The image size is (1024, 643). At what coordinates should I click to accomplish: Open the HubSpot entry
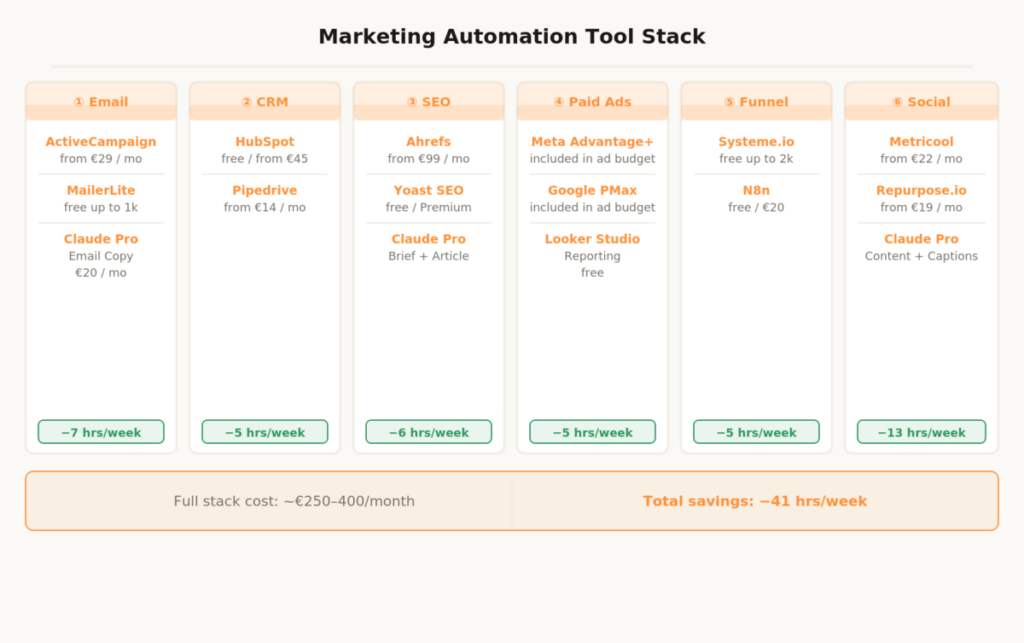(x=265, y=142)
